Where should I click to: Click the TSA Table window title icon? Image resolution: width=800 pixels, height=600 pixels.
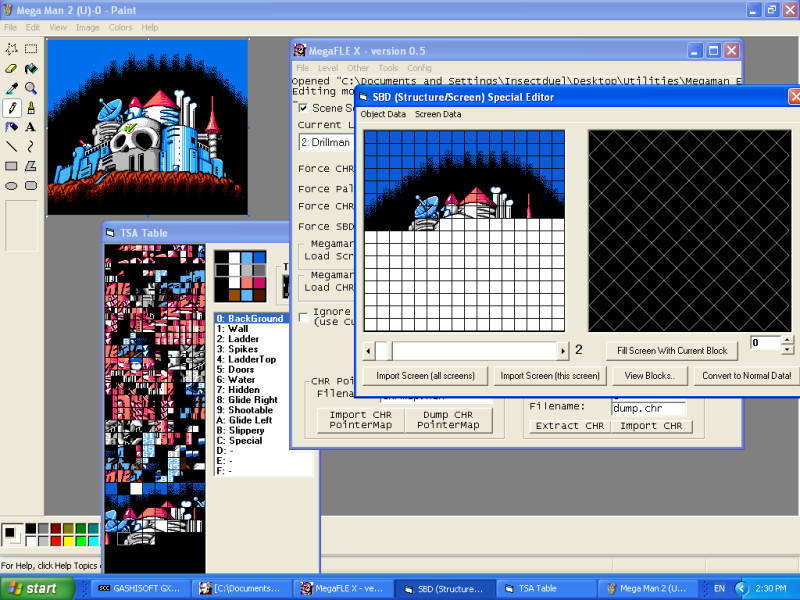[110, 233]
